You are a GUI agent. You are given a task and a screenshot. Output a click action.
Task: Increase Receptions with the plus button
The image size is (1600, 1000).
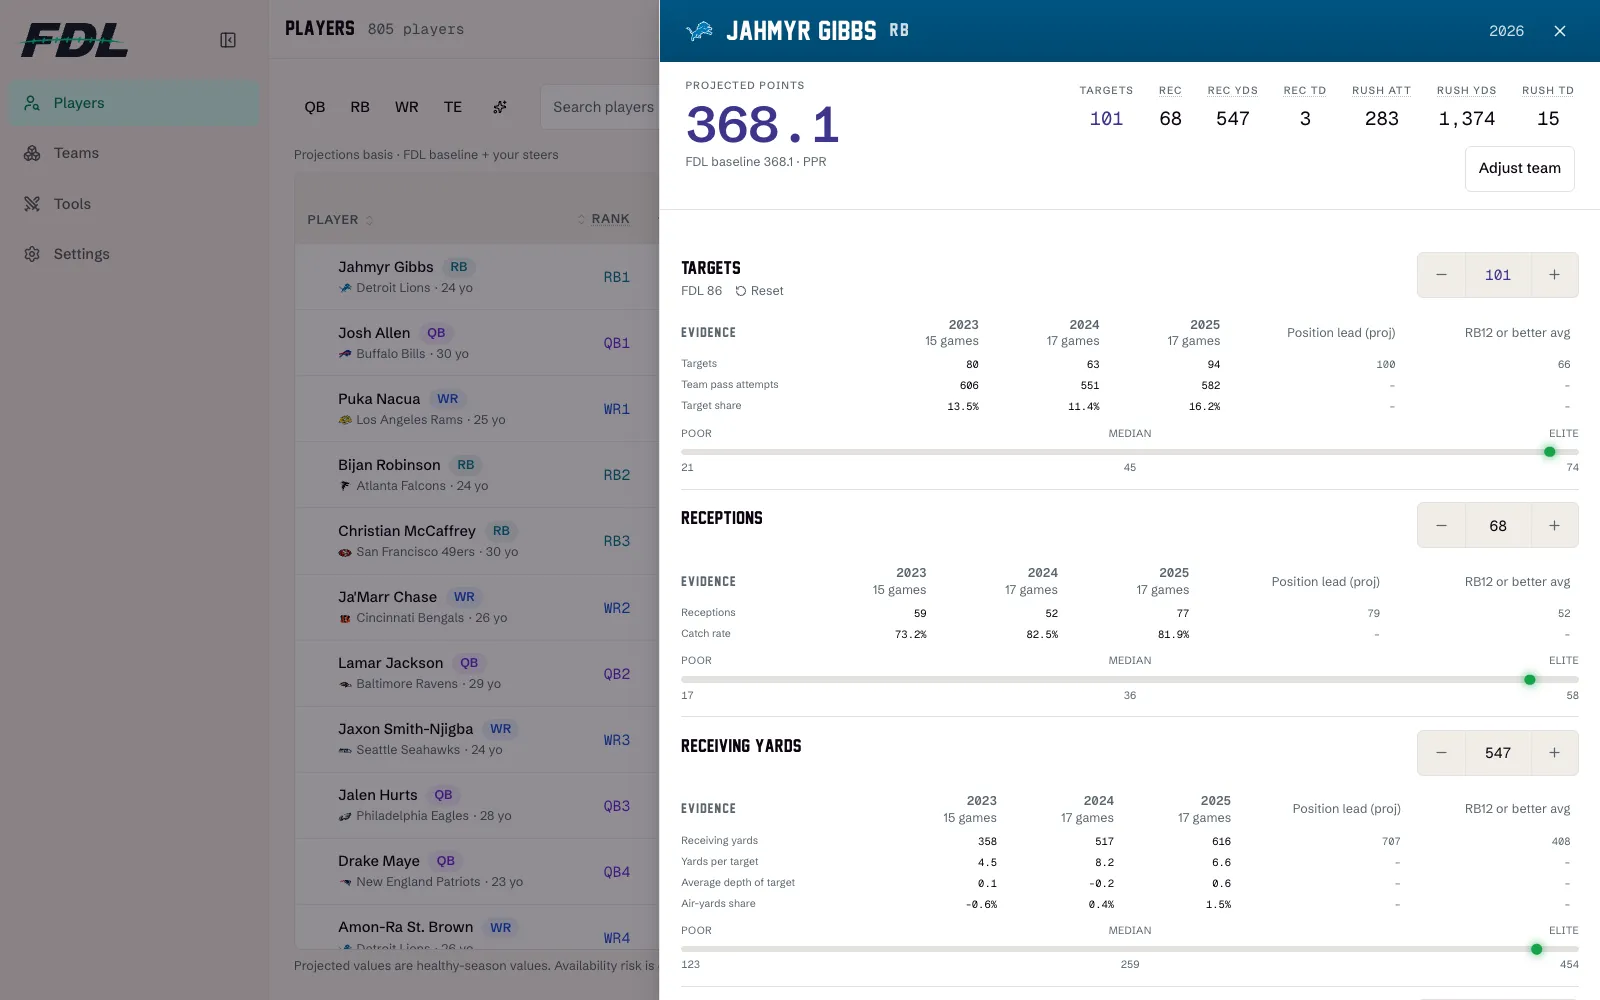1554,526
